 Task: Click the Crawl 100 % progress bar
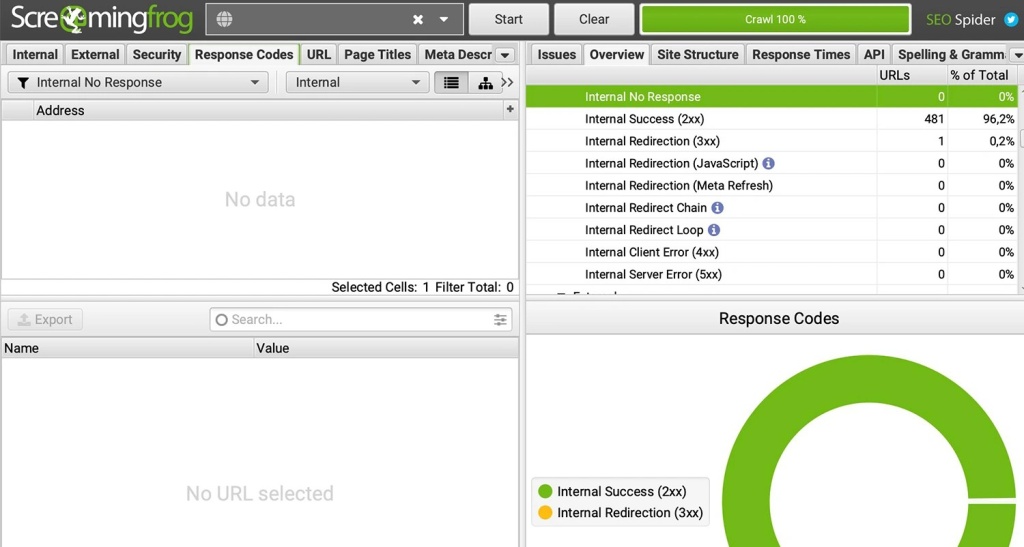(775, 20)
